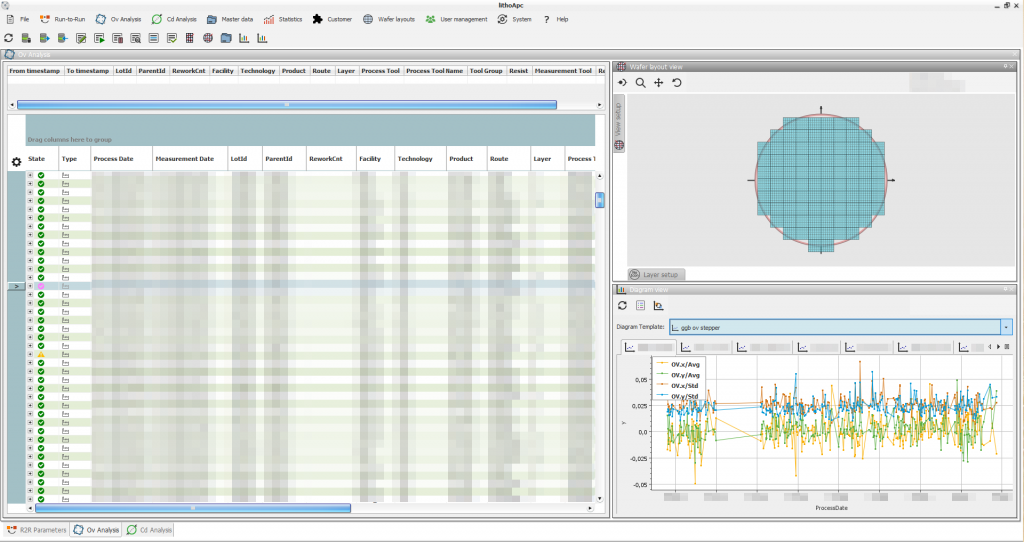This screenshot has width=1024, height=542.
Task: Click the diagram tabs scroll-right arrow
Action: (999, 347)
